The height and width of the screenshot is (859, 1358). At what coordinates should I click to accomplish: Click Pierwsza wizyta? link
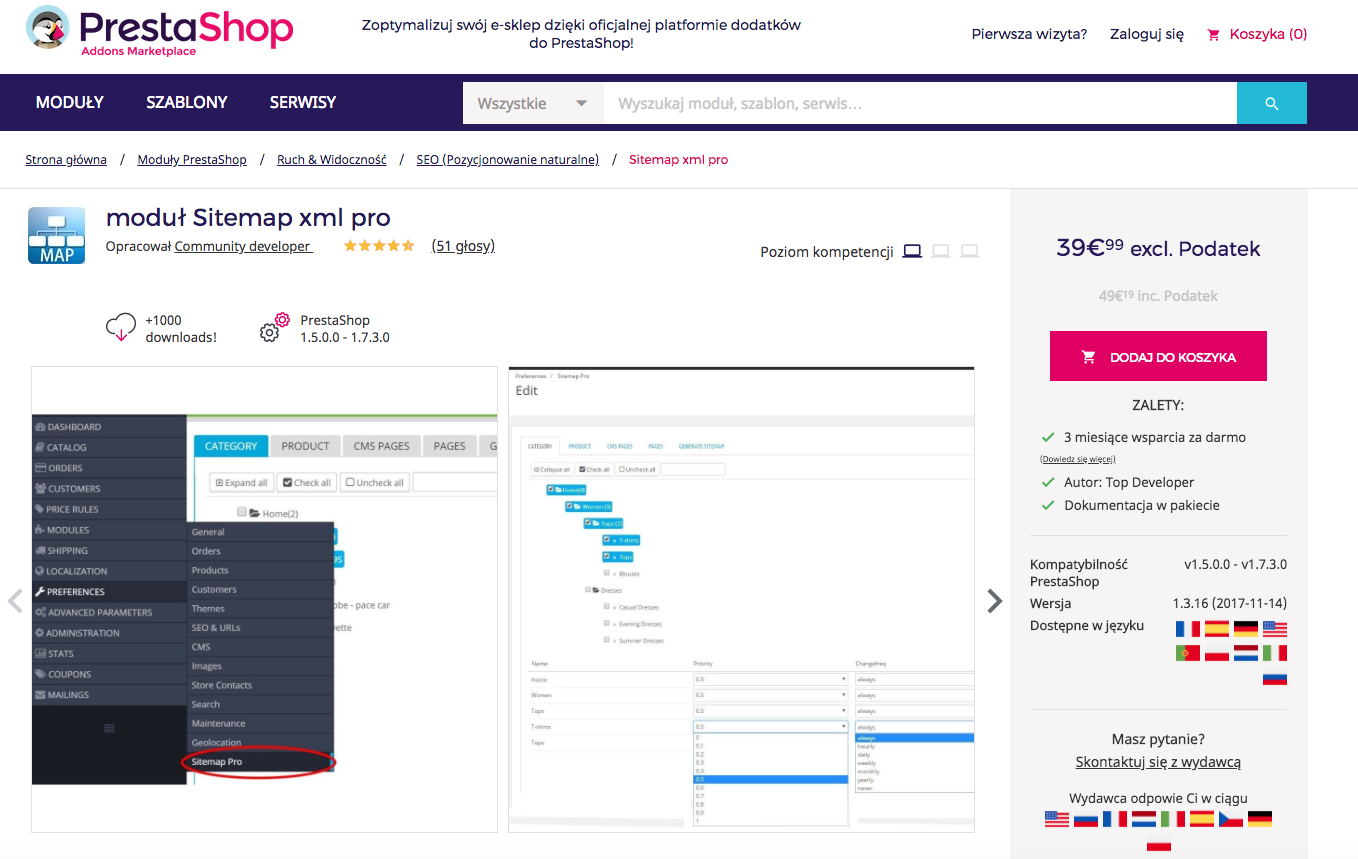(1029, 34)
